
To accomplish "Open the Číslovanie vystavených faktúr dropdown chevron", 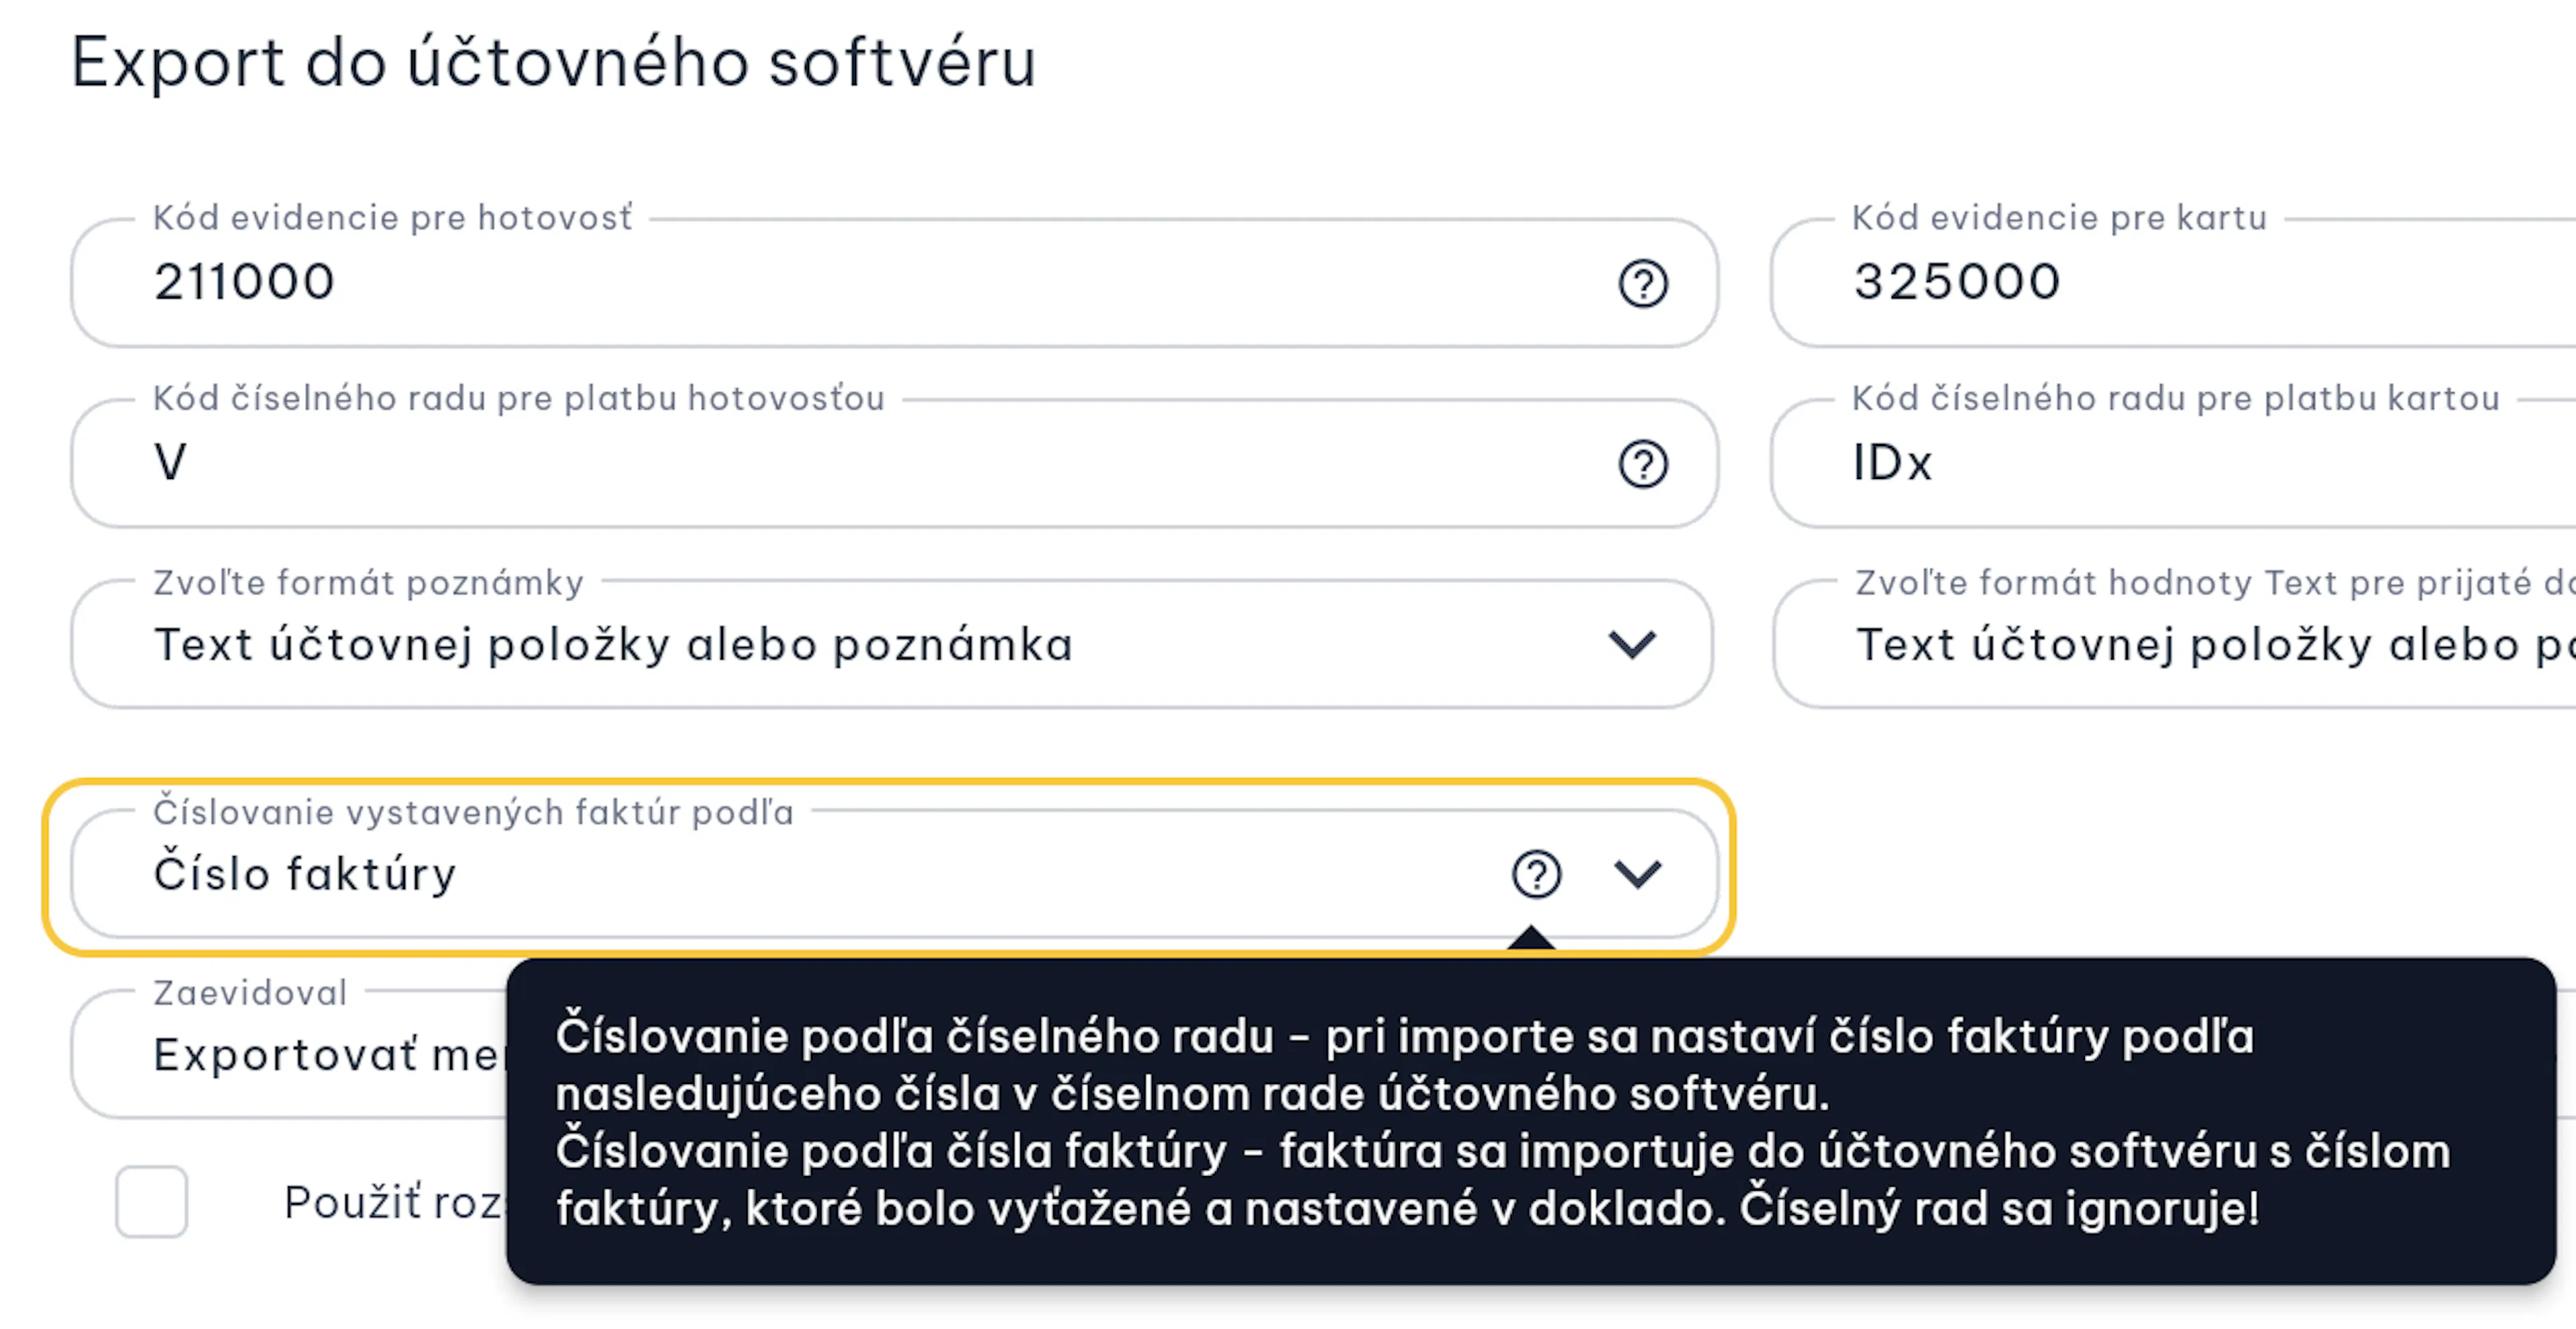I will [x=1638, y=874].
